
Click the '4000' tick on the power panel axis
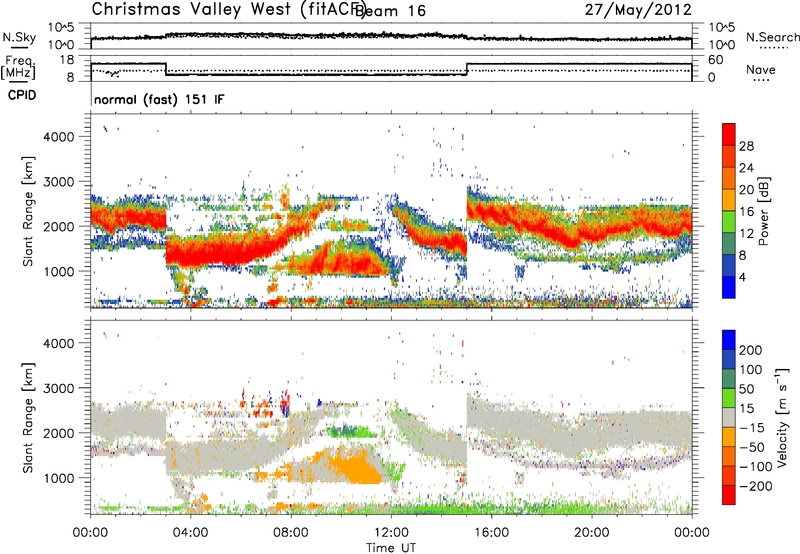click(x=59, y=137)
